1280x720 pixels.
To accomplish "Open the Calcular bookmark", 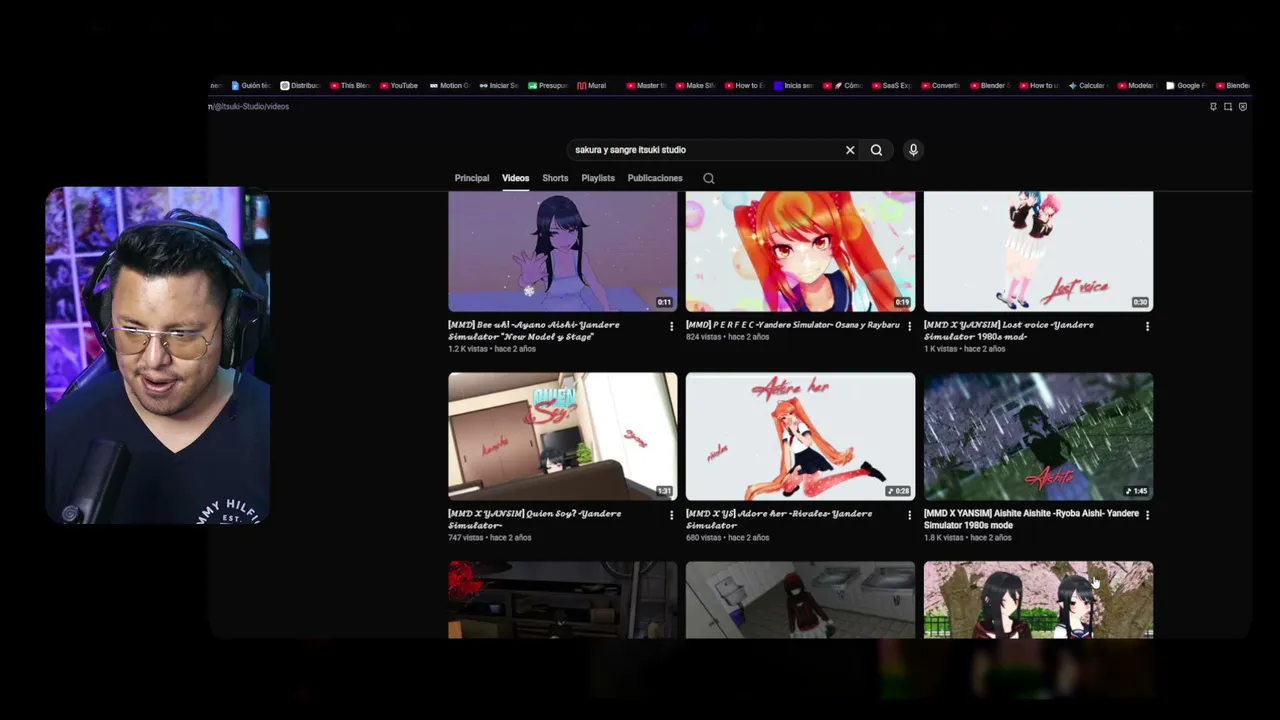I will click(1087, 86).
